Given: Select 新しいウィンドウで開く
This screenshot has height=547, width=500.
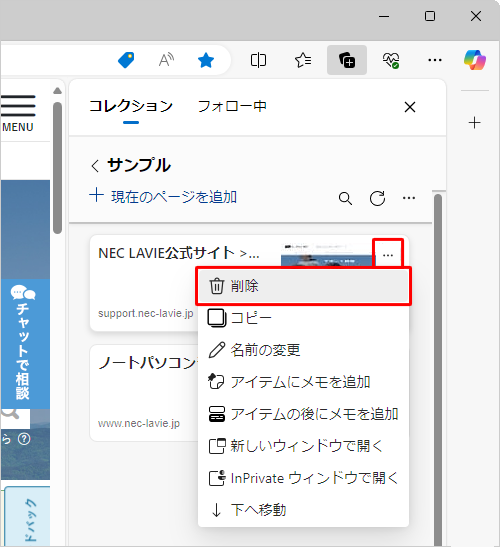Looking at the screenshot, I should click(x=304, y=446).
